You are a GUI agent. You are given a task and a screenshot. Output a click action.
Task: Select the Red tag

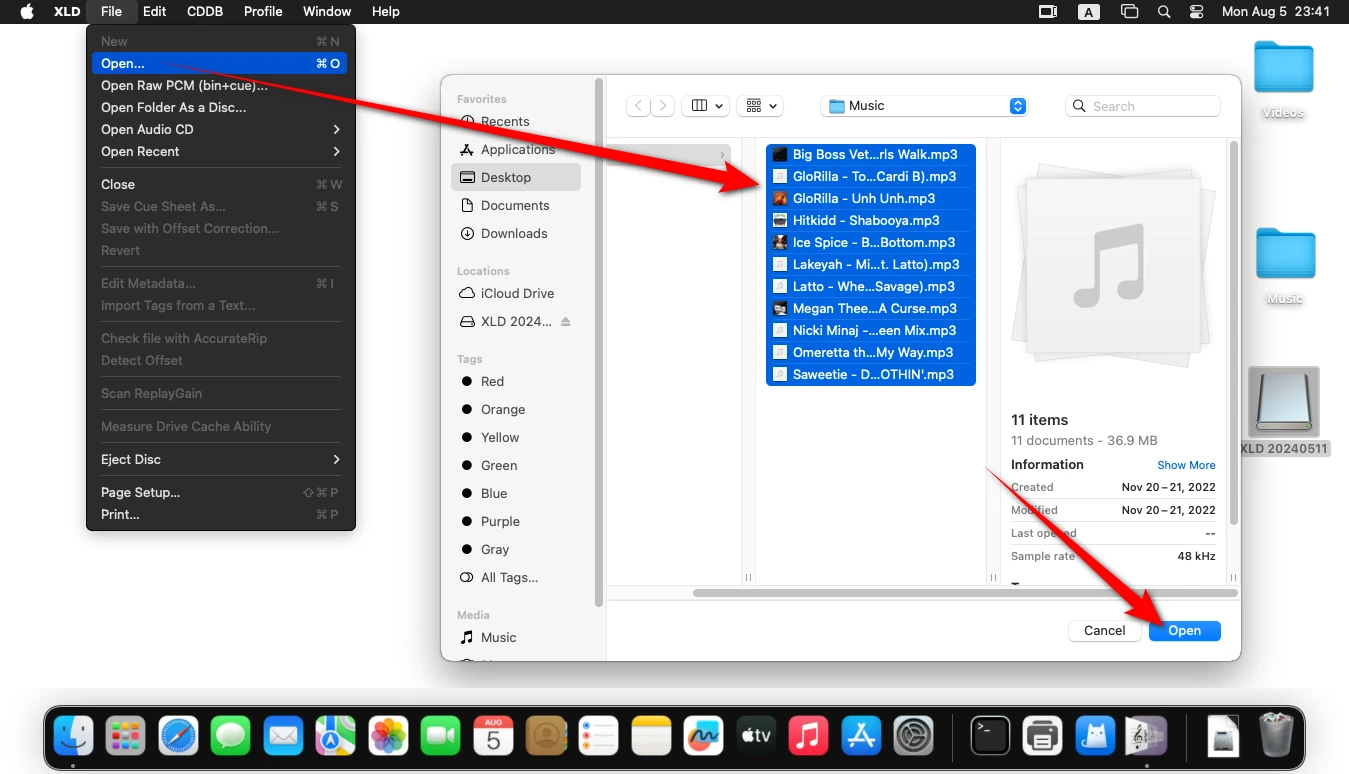(x=516, y=382)
